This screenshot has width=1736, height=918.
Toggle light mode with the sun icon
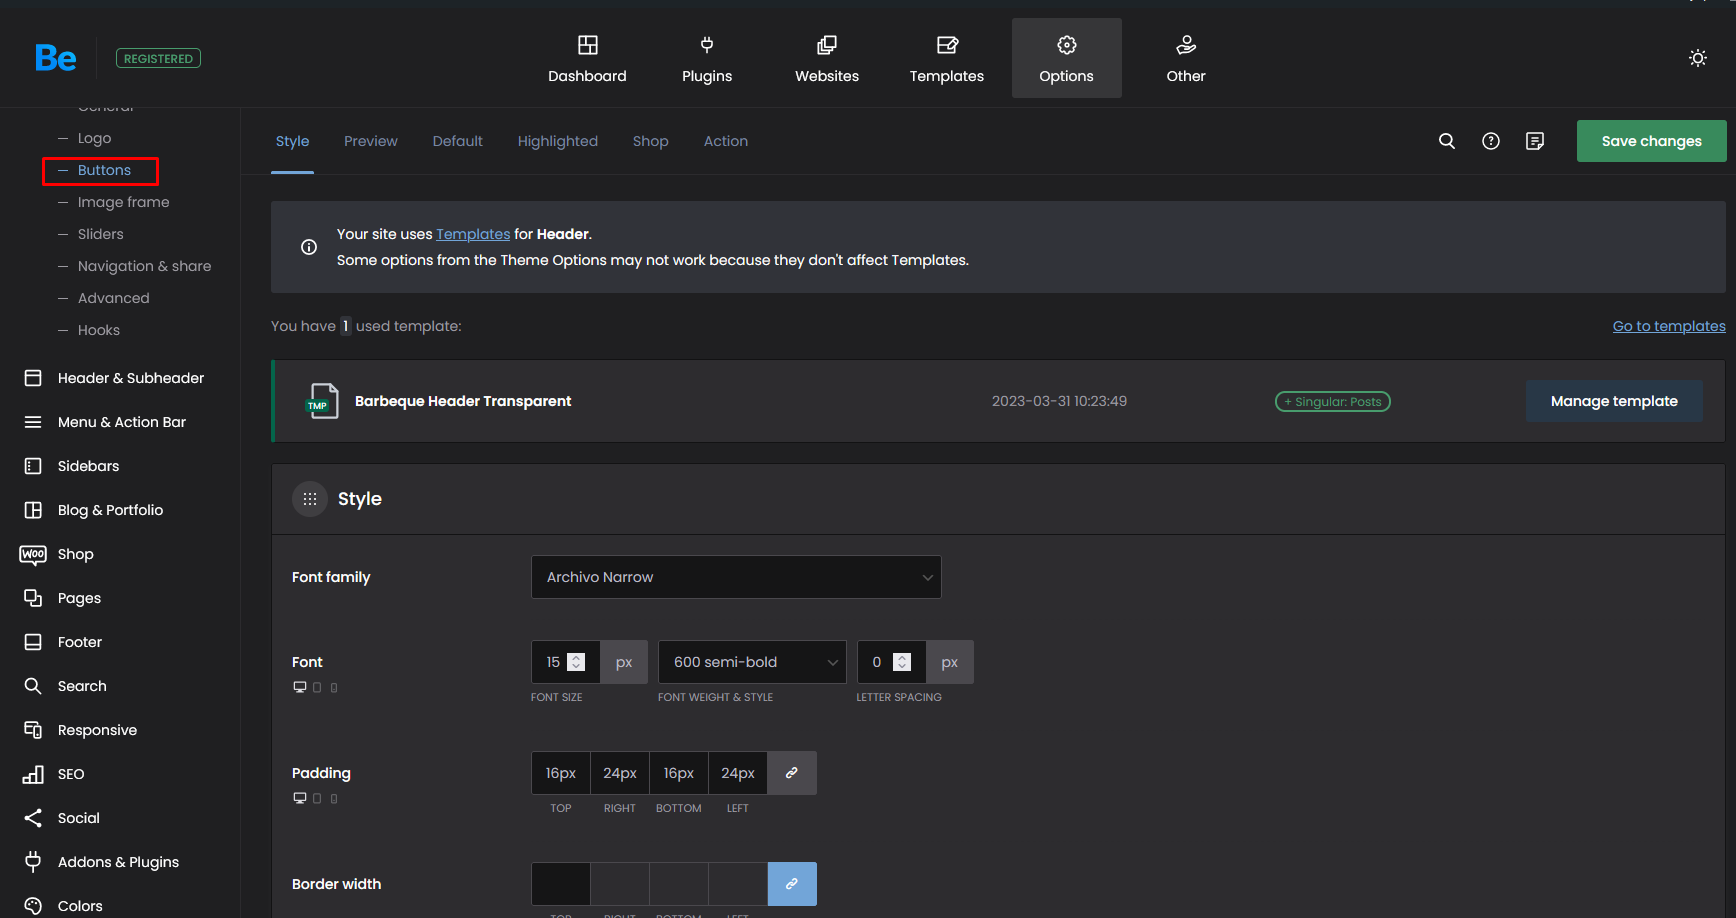(1698, 58)
